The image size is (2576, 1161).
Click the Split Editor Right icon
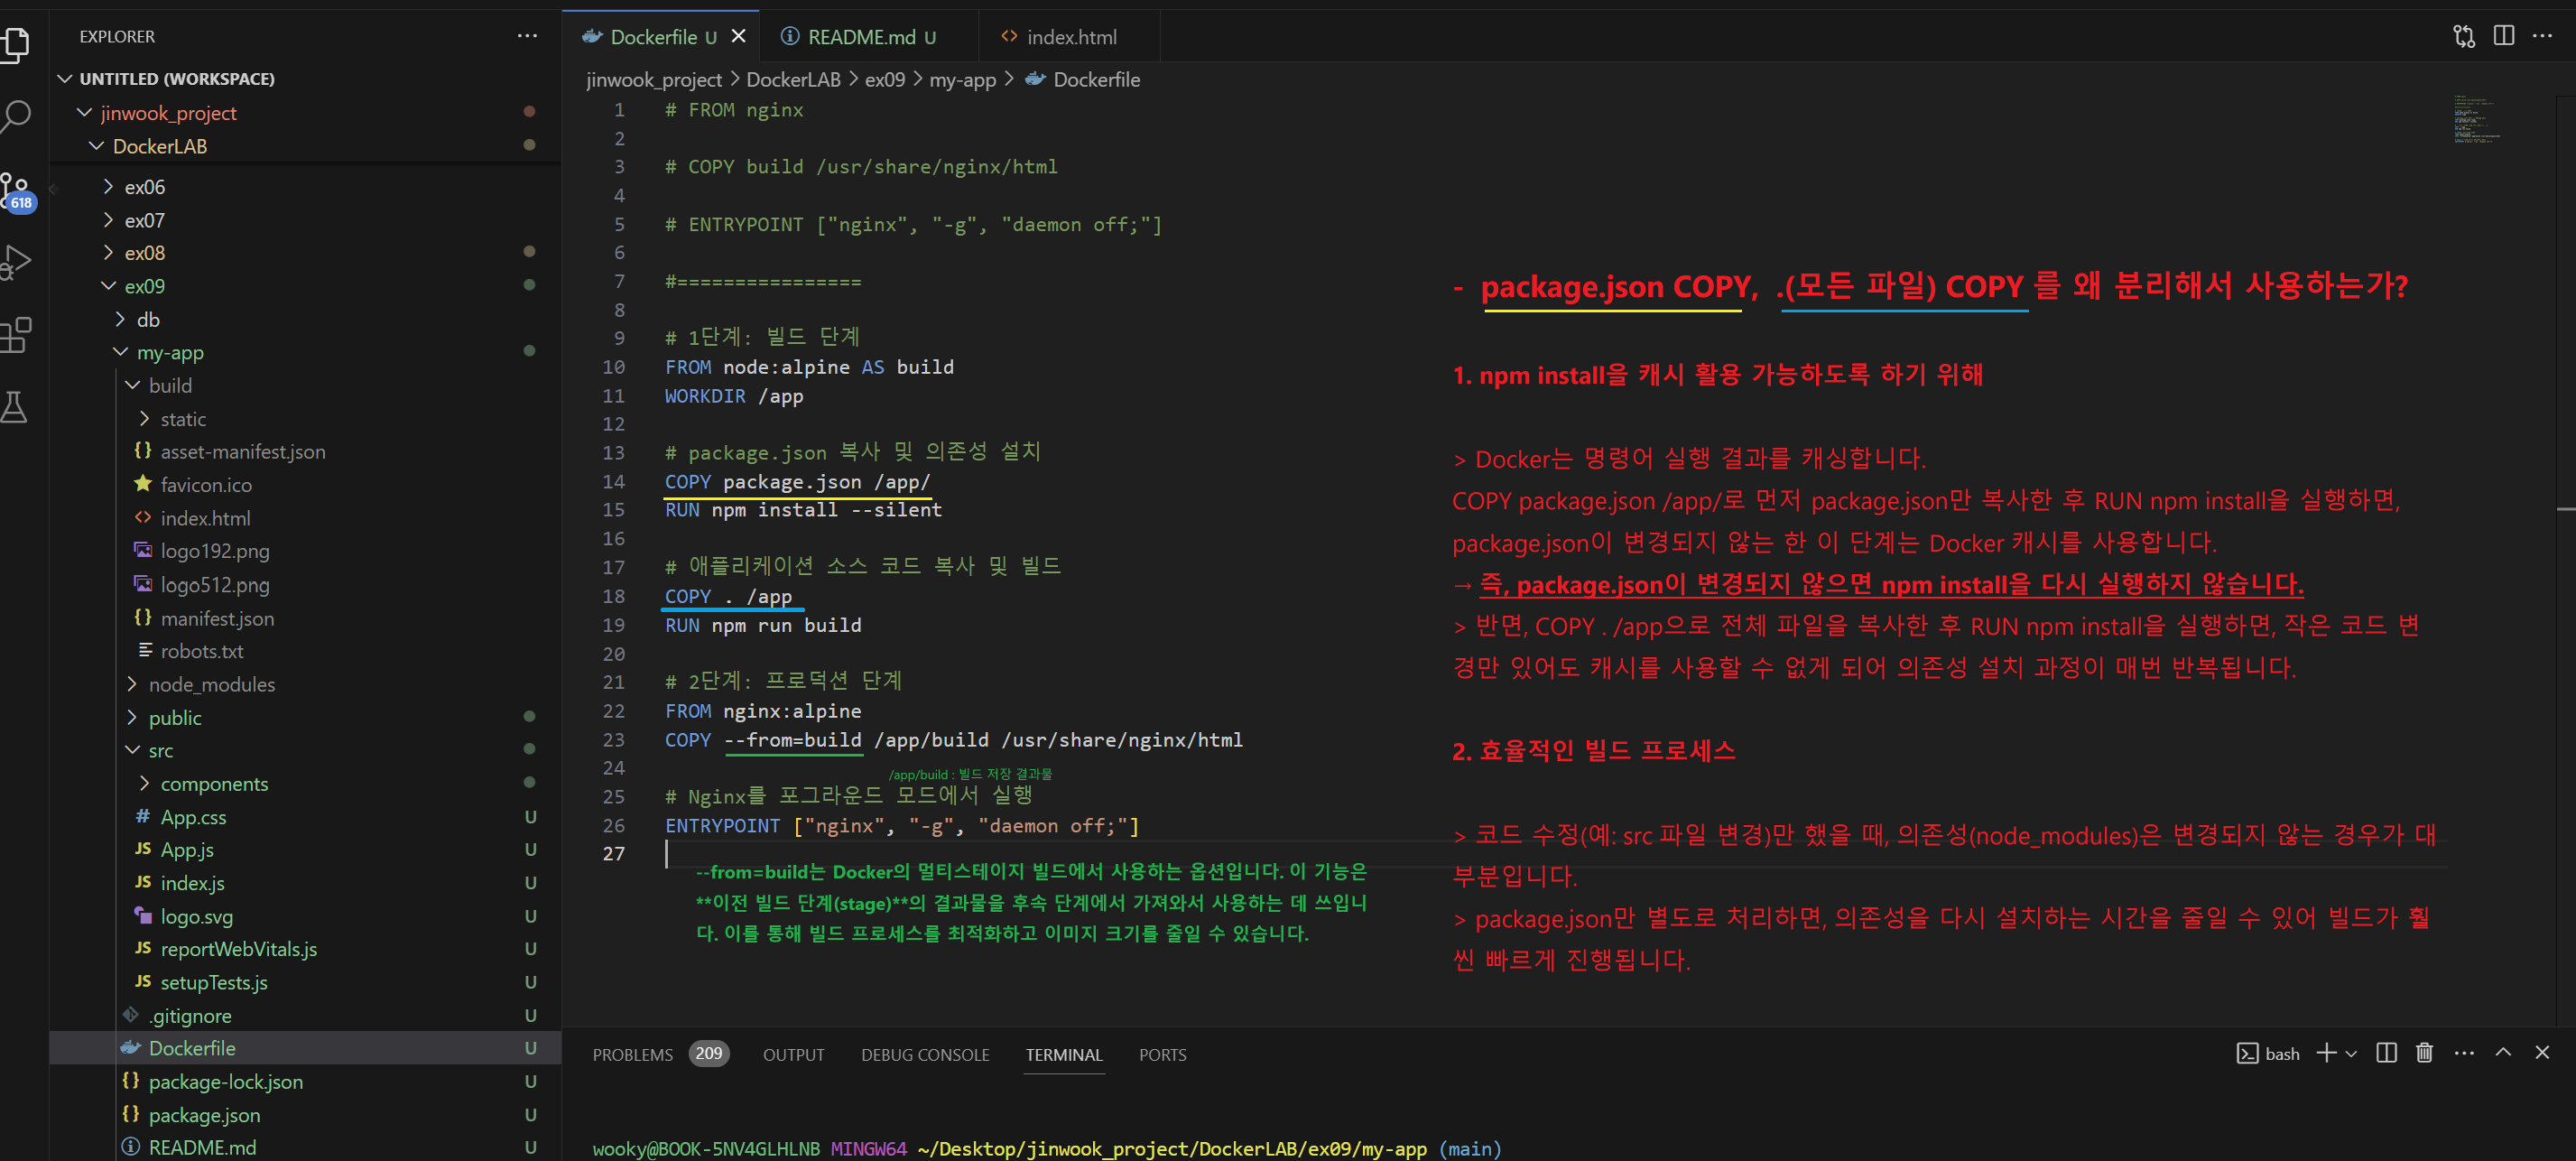coord(2503,36)
